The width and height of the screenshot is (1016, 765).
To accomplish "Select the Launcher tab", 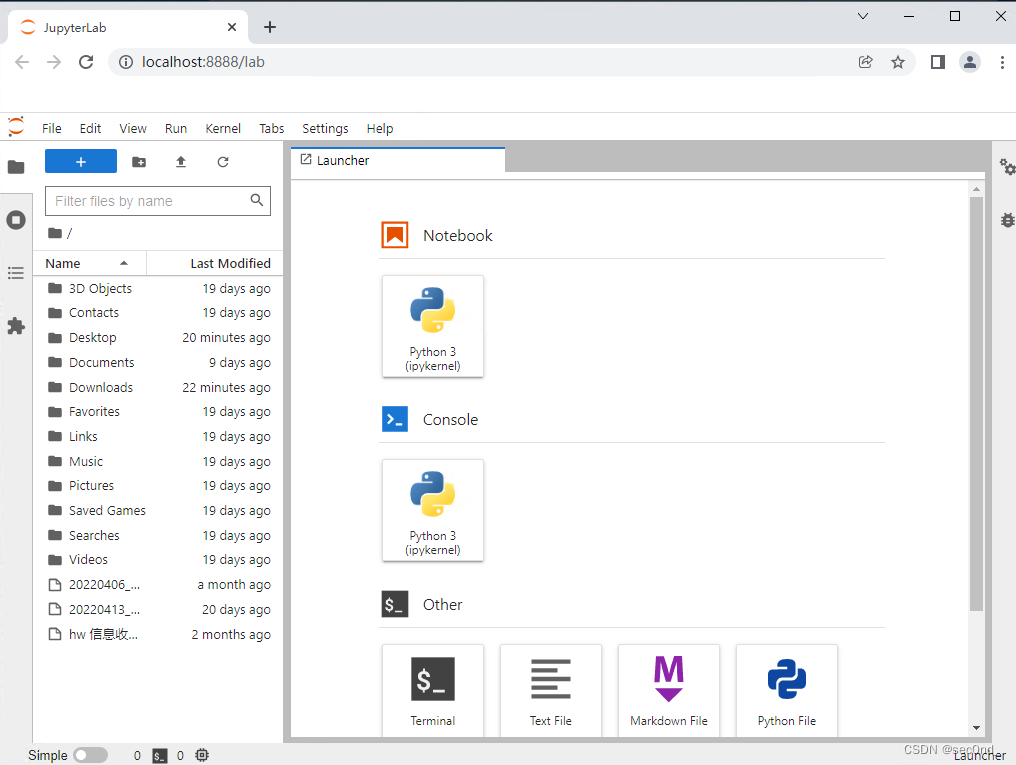I will tap(398, 160).
